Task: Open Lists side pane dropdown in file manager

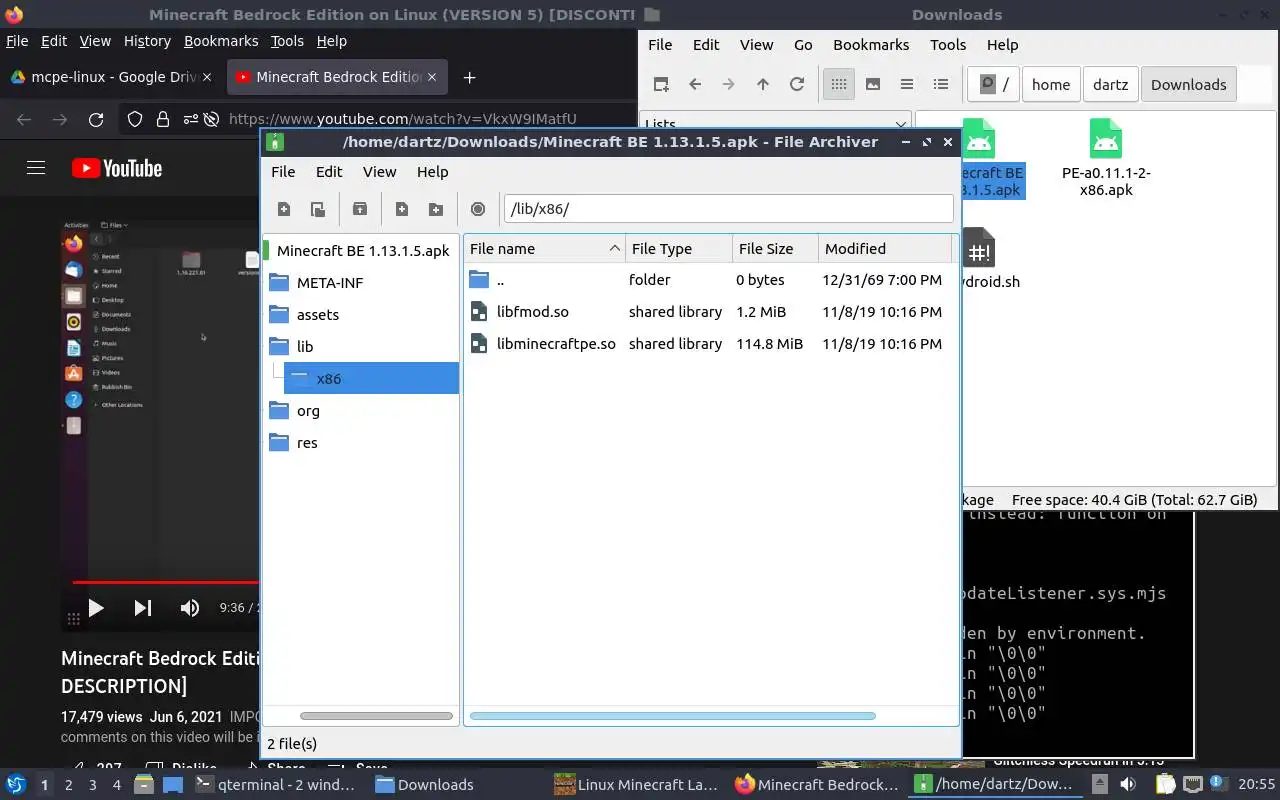Action: click(776, 124)
